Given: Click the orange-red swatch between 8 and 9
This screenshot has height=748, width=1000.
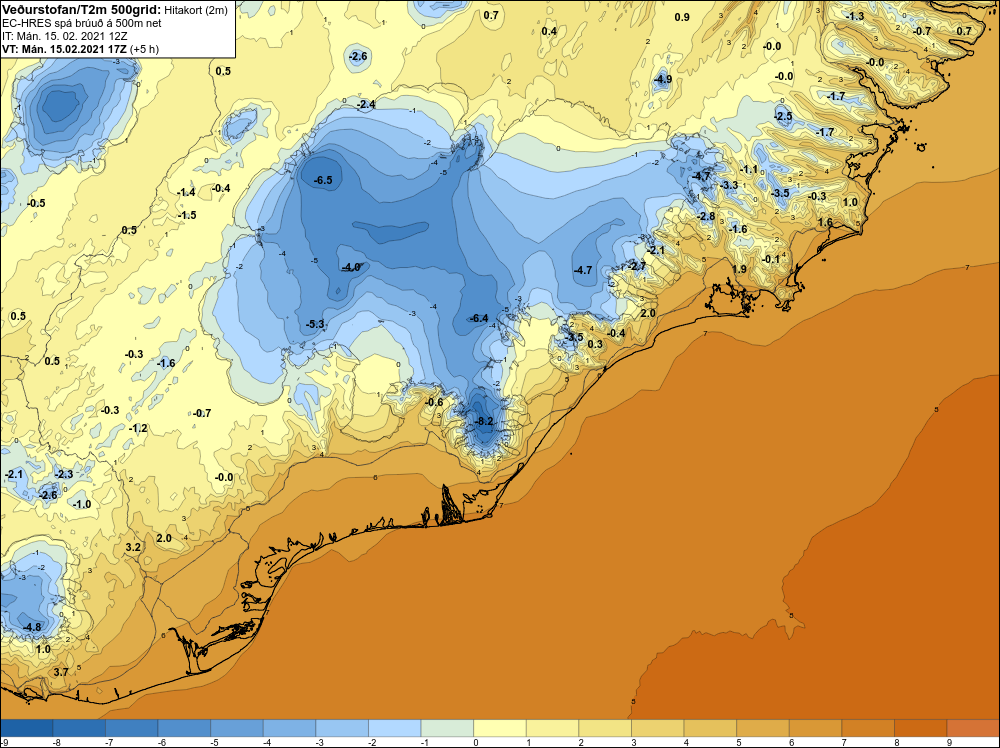Looking at the screenshot, I should tap(921, 728).
